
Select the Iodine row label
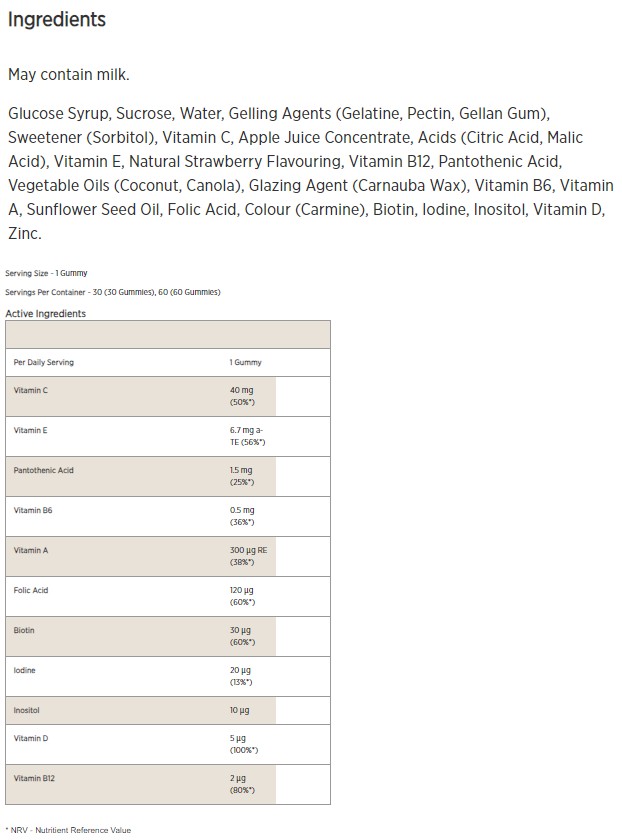click(x=25, y=670)
